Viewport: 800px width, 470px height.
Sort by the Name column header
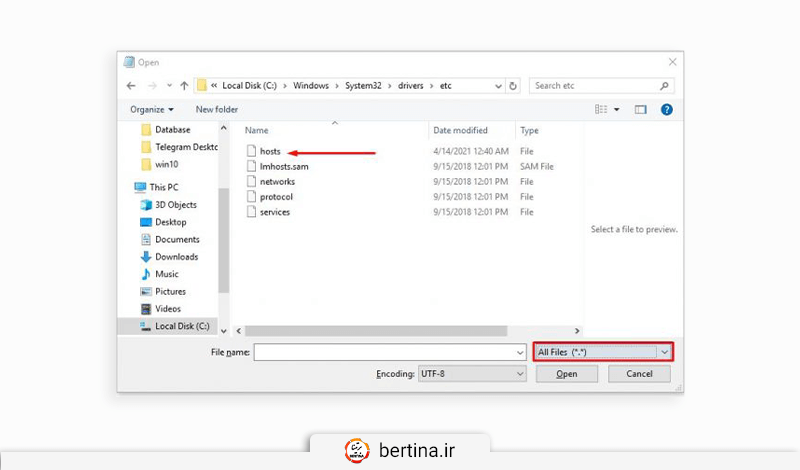pyautogui.click(x=257, y=131)
